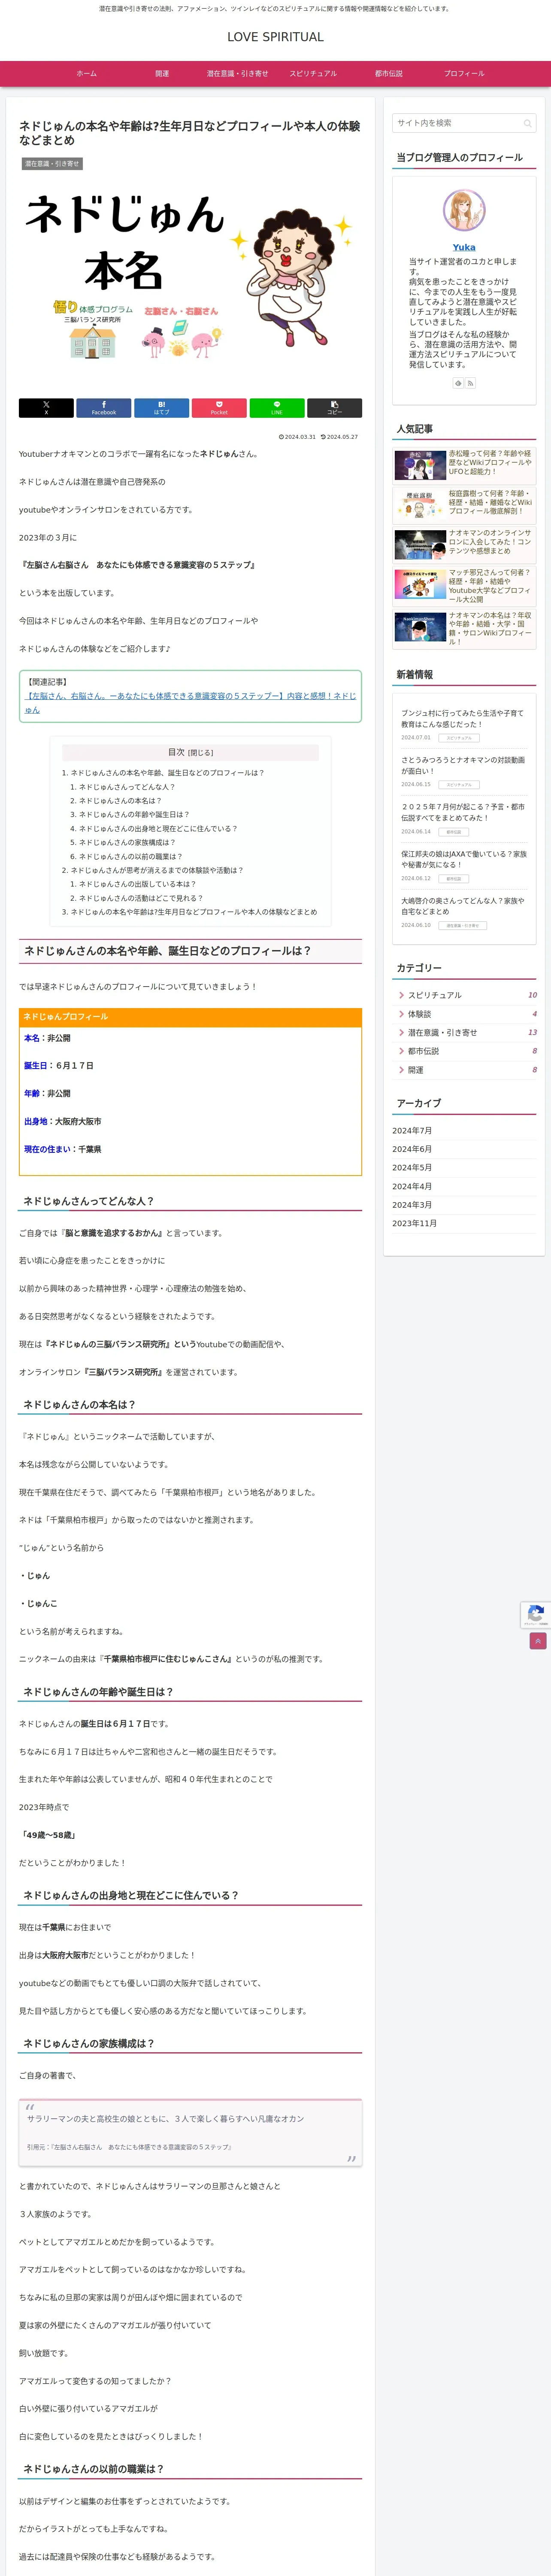This screenshot has height=2576, width=551.
Task: Jump to 活動はどこで見れる？ in contents
Action: click(x=141, y=898)
